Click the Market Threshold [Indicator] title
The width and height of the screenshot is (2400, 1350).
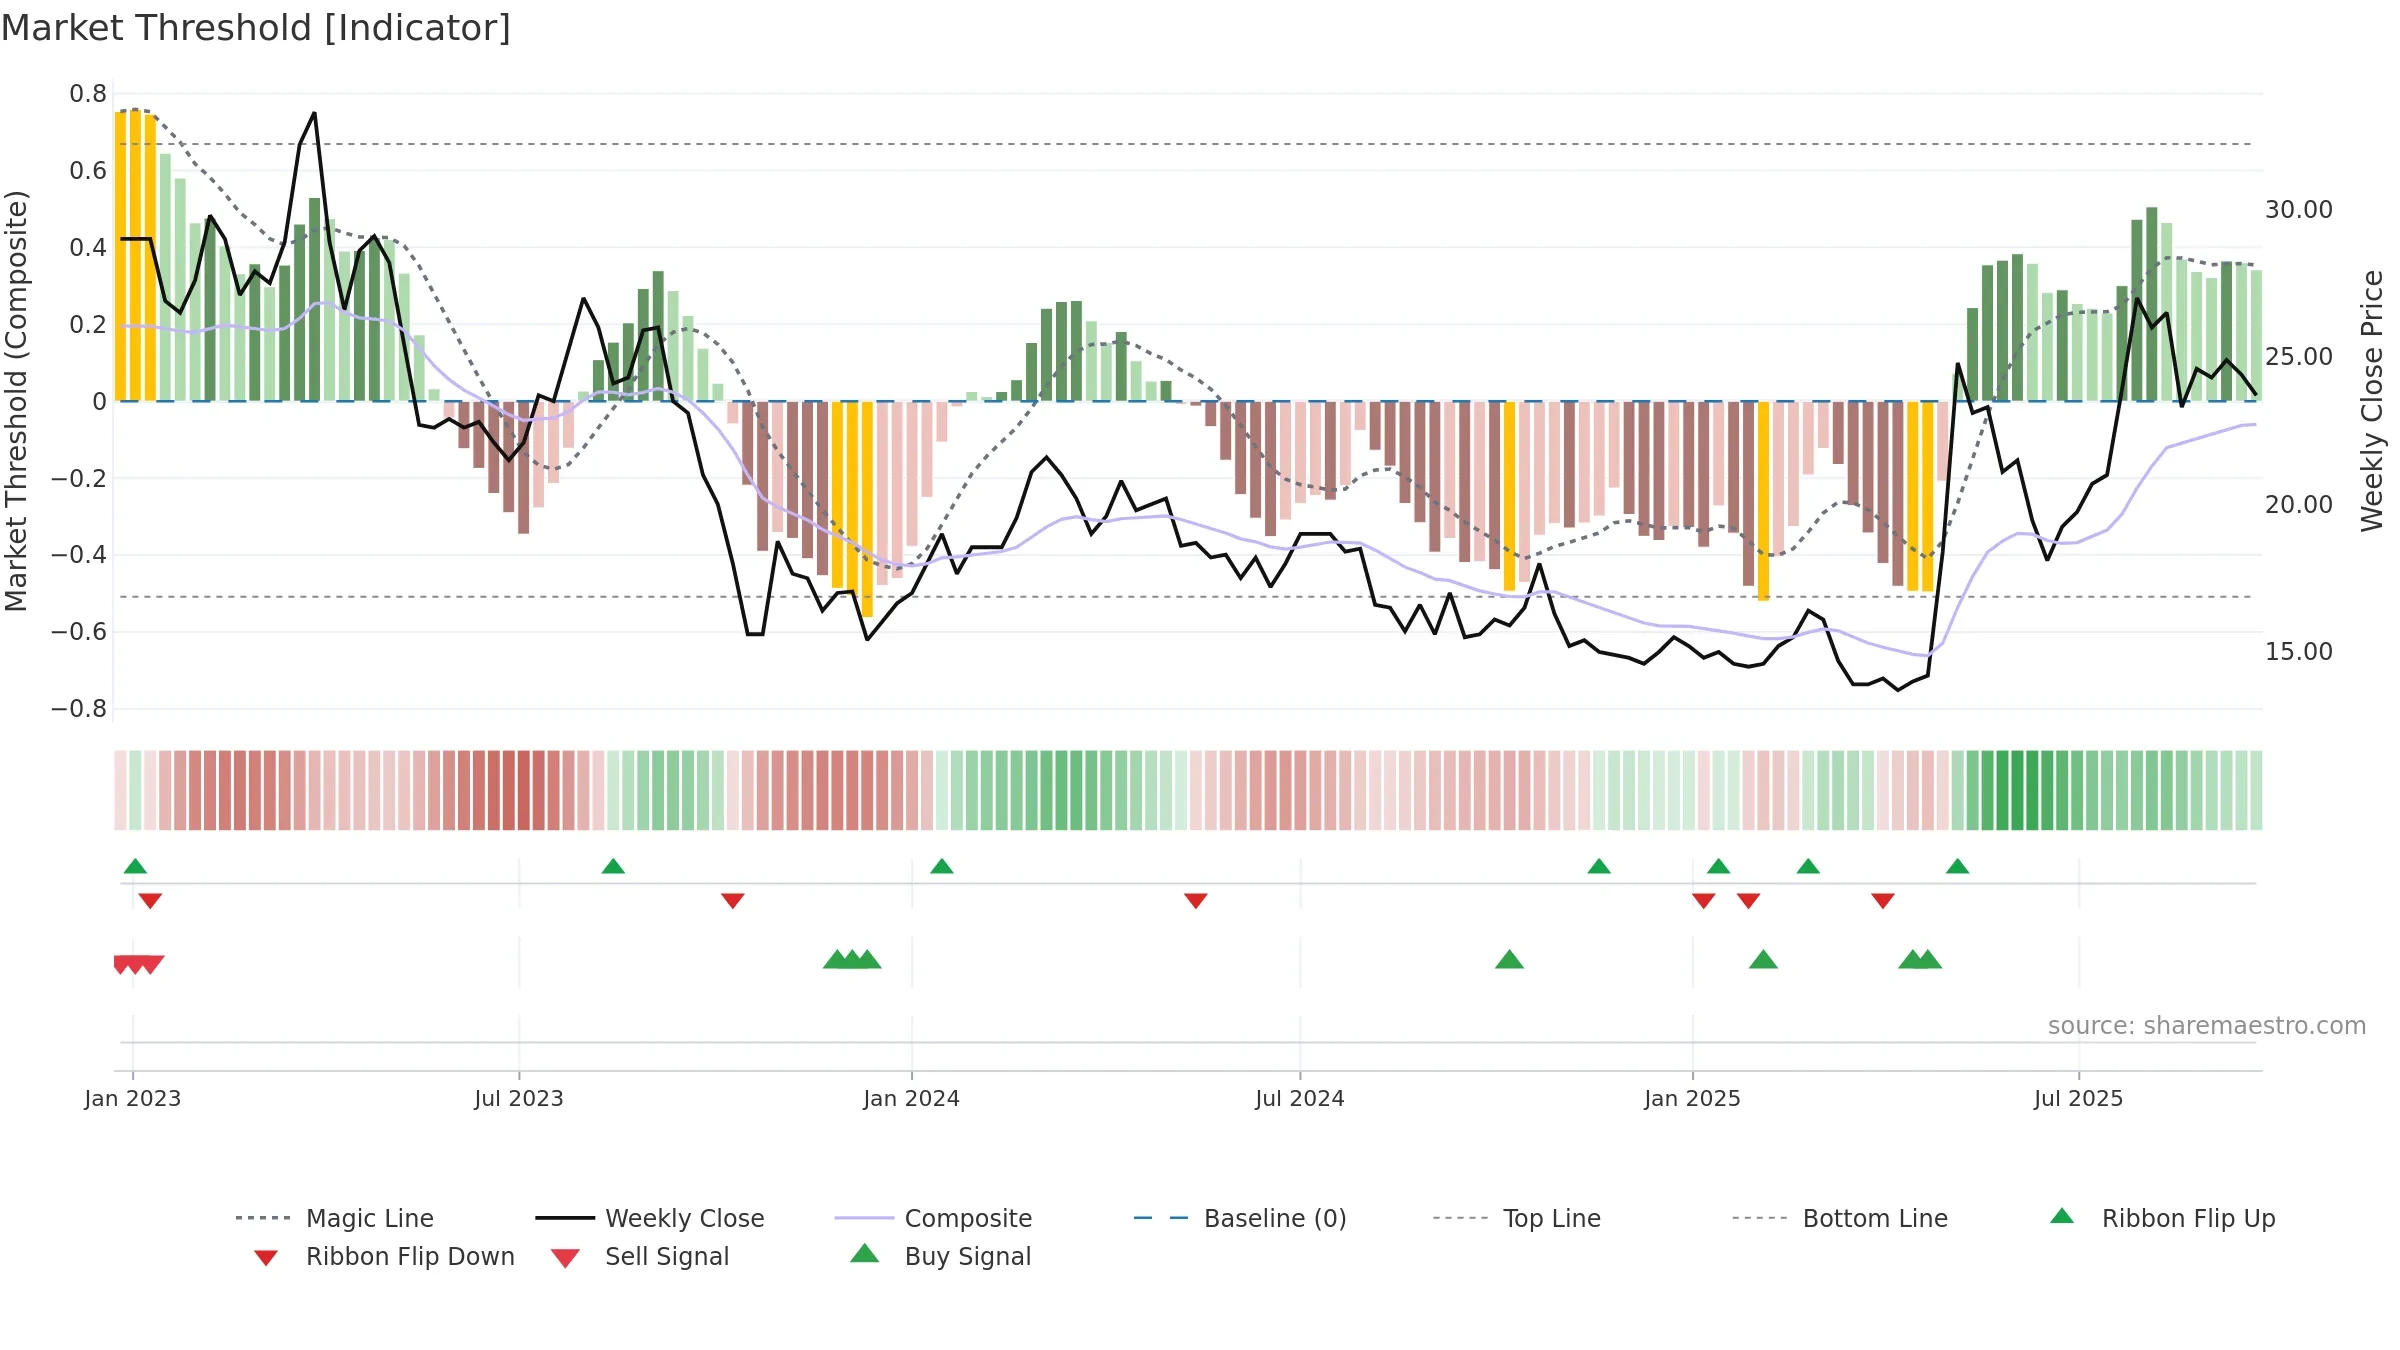pyautogui.click(x=256, y=28)
